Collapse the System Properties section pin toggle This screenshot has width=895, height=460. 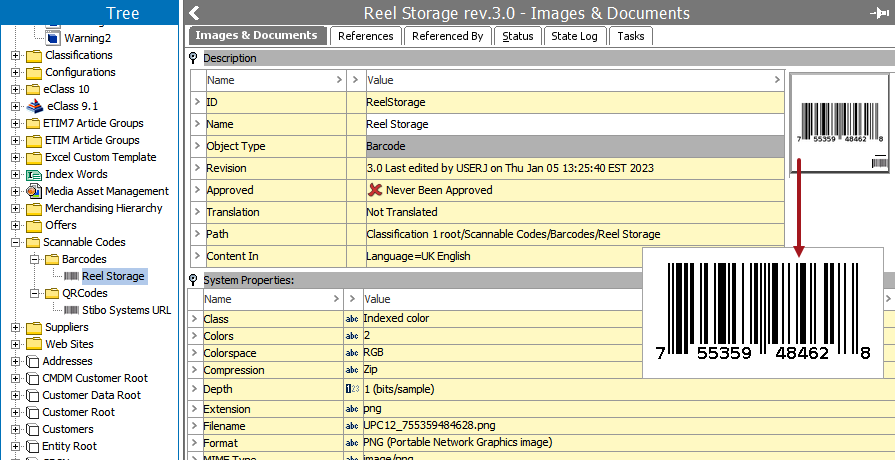pyautogui.click(x=194, y=280)
